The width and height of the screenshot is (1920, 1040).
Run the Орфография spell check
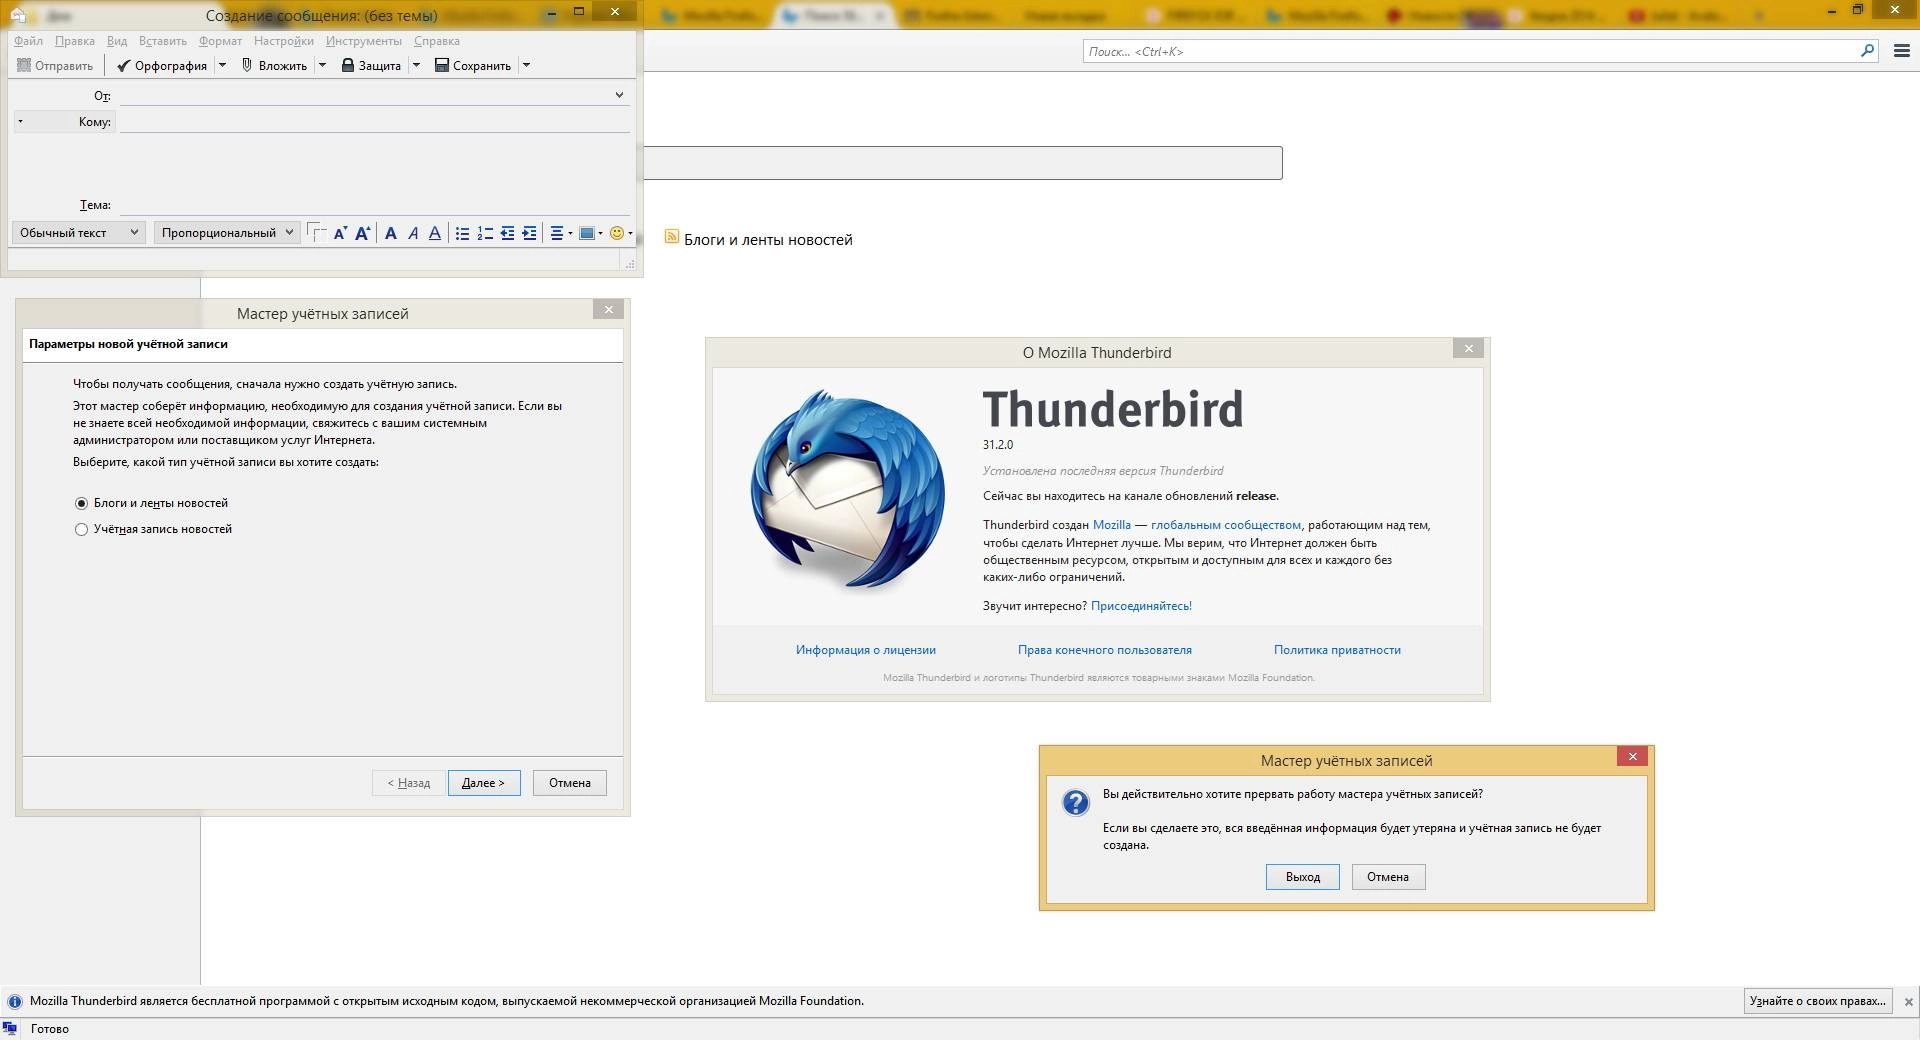click(161, 66)
